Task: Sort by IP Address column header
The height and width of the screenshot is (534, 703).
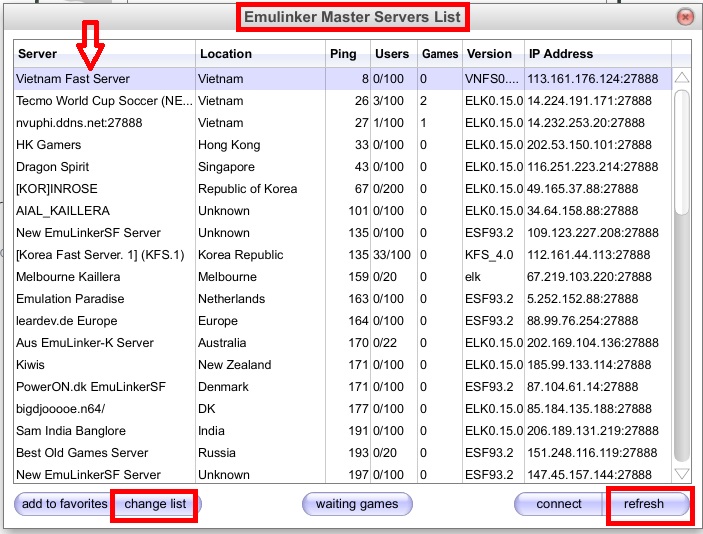Action: (598, 54)
